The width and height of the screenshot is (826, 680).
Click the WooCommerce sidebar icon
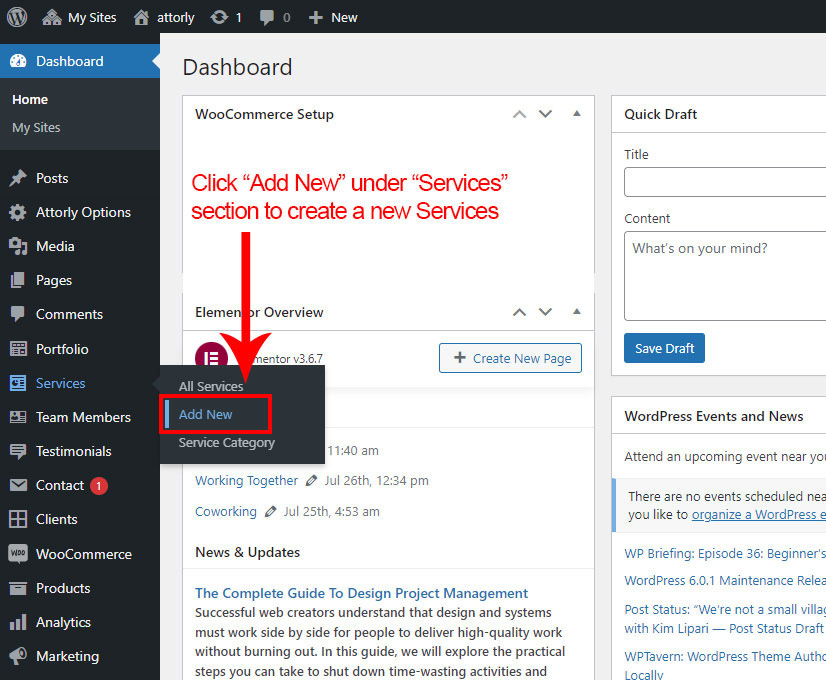pos(18,554)
